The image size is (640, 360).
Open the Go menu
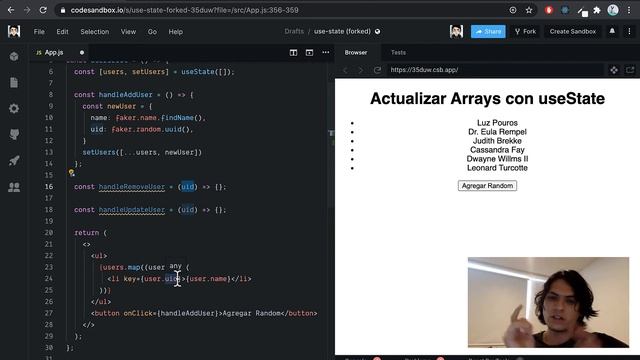152,31
